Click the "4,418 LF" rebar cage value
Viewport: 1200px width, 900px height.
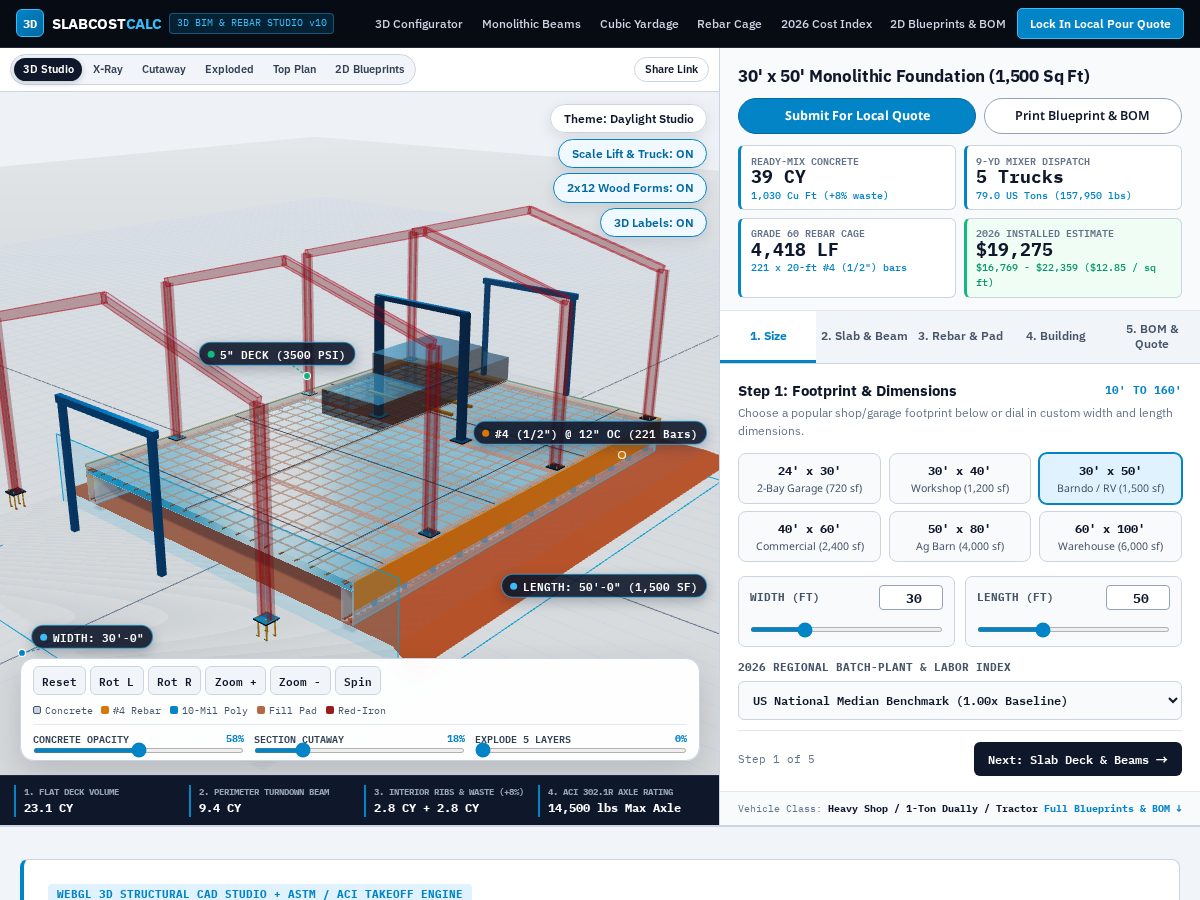pyautogui.click(x=795, y=250)
